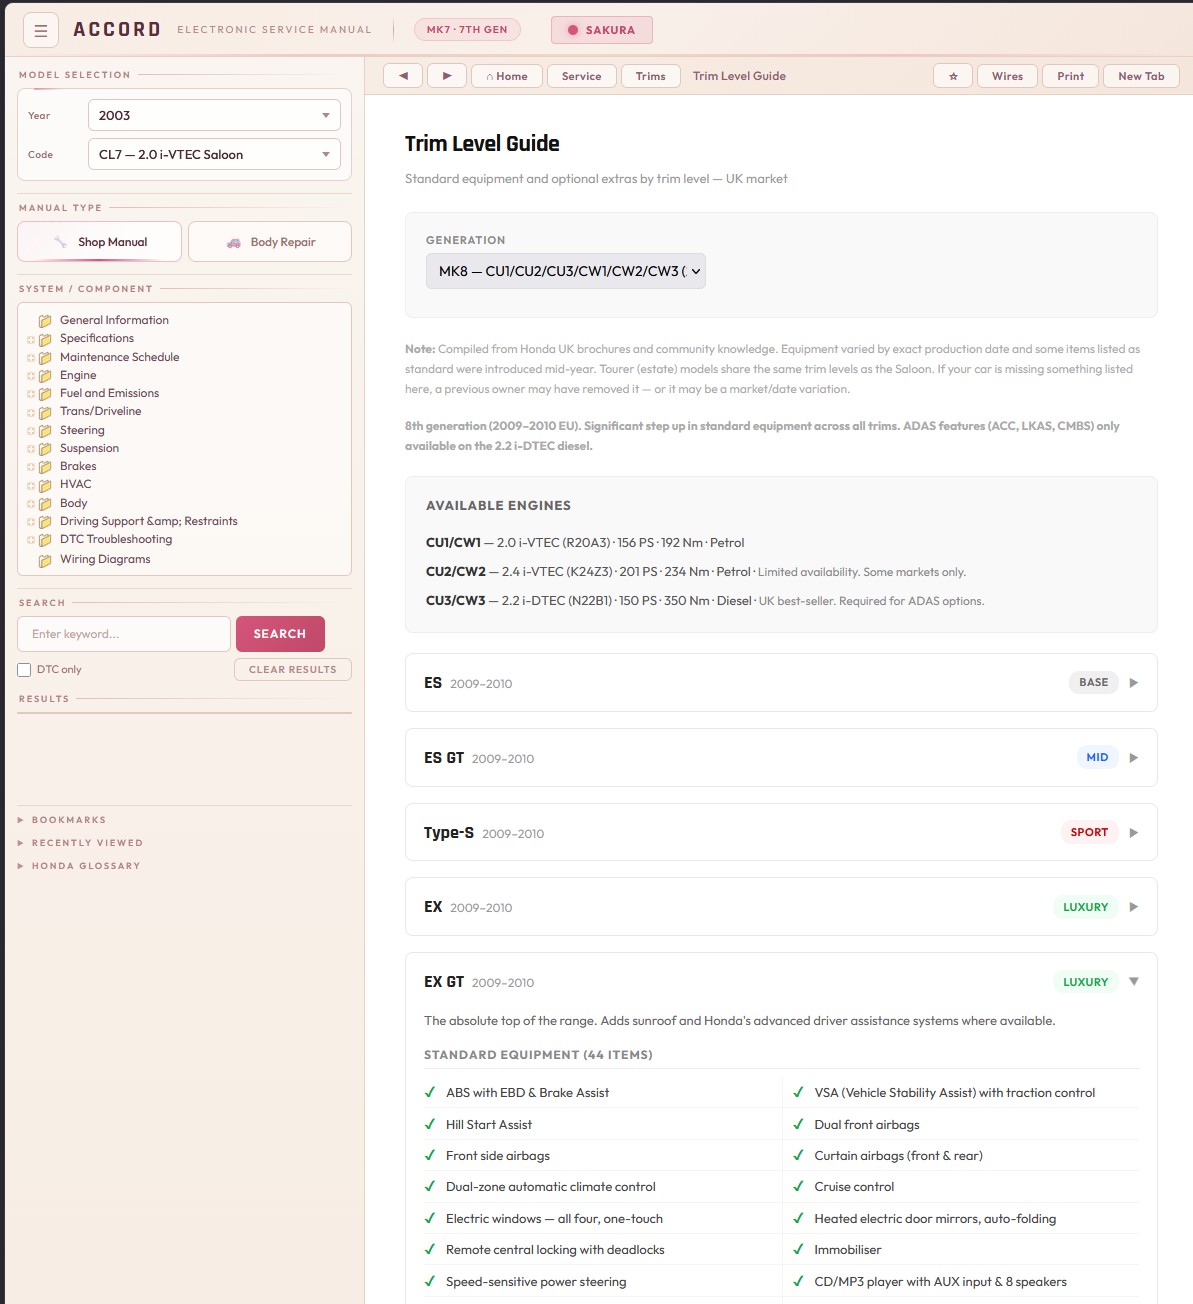Click the red SEARCH button
The height and width of the screenshot is (1304, 1193).
(280, 634)
